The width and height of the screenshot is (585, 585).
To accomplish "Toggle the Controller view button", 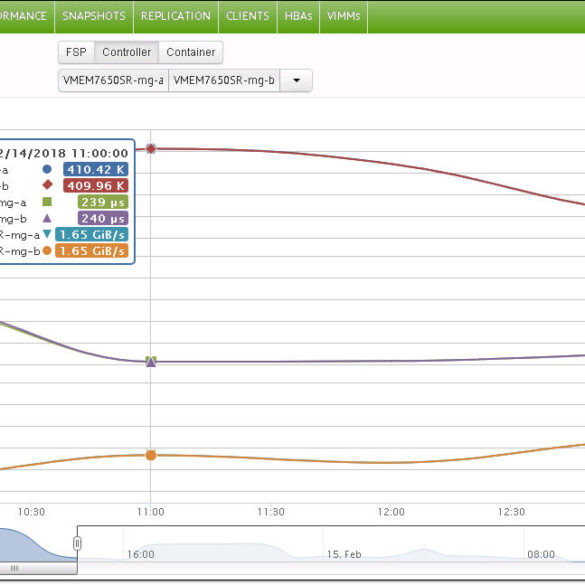I will (x=127, y=52).
